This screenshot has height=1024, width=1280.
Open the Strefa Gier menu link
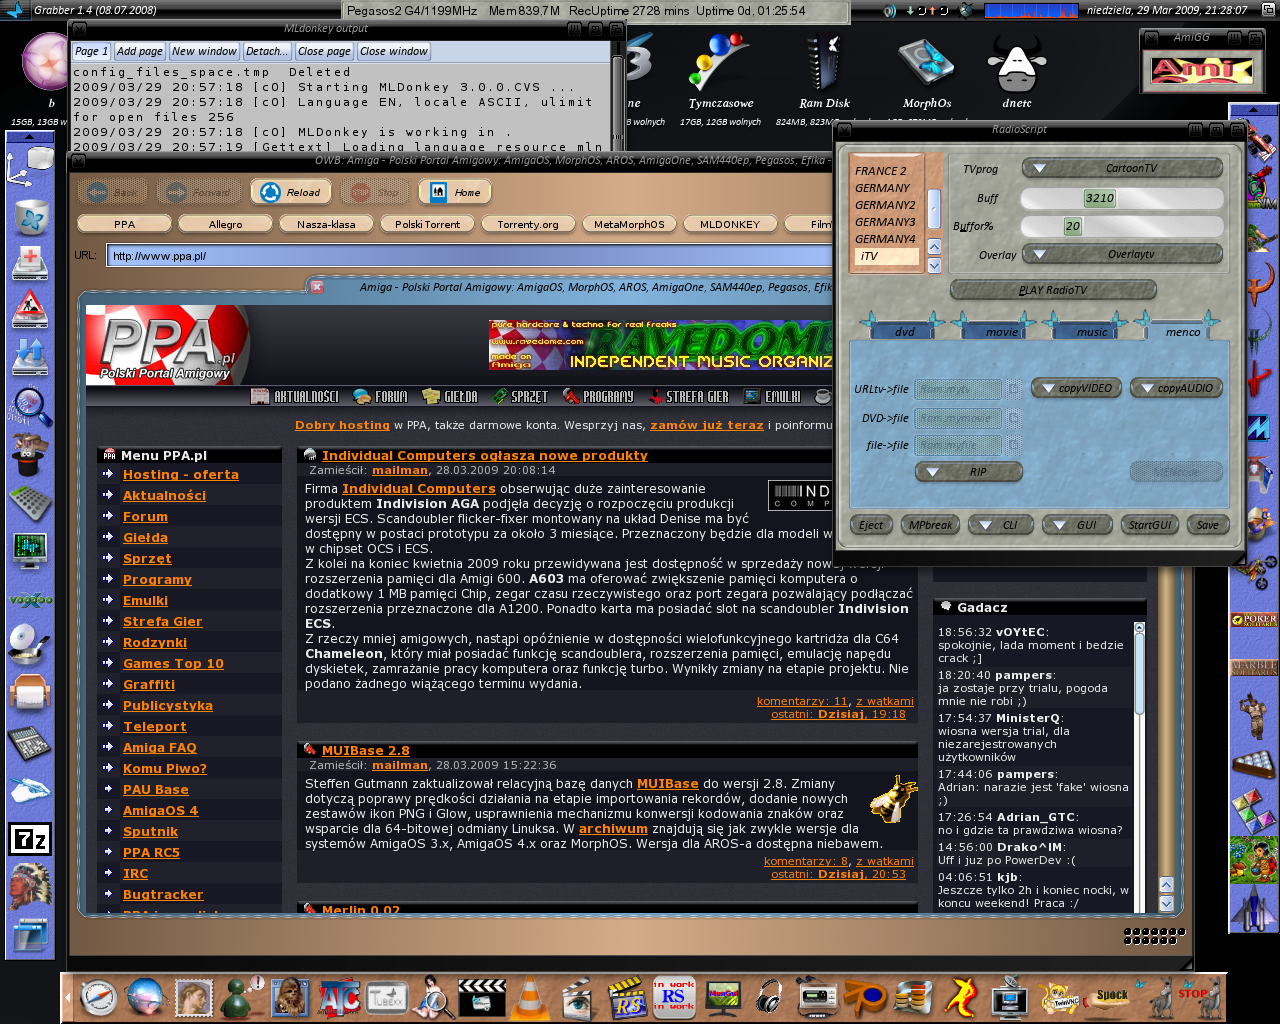coord(162,622)
